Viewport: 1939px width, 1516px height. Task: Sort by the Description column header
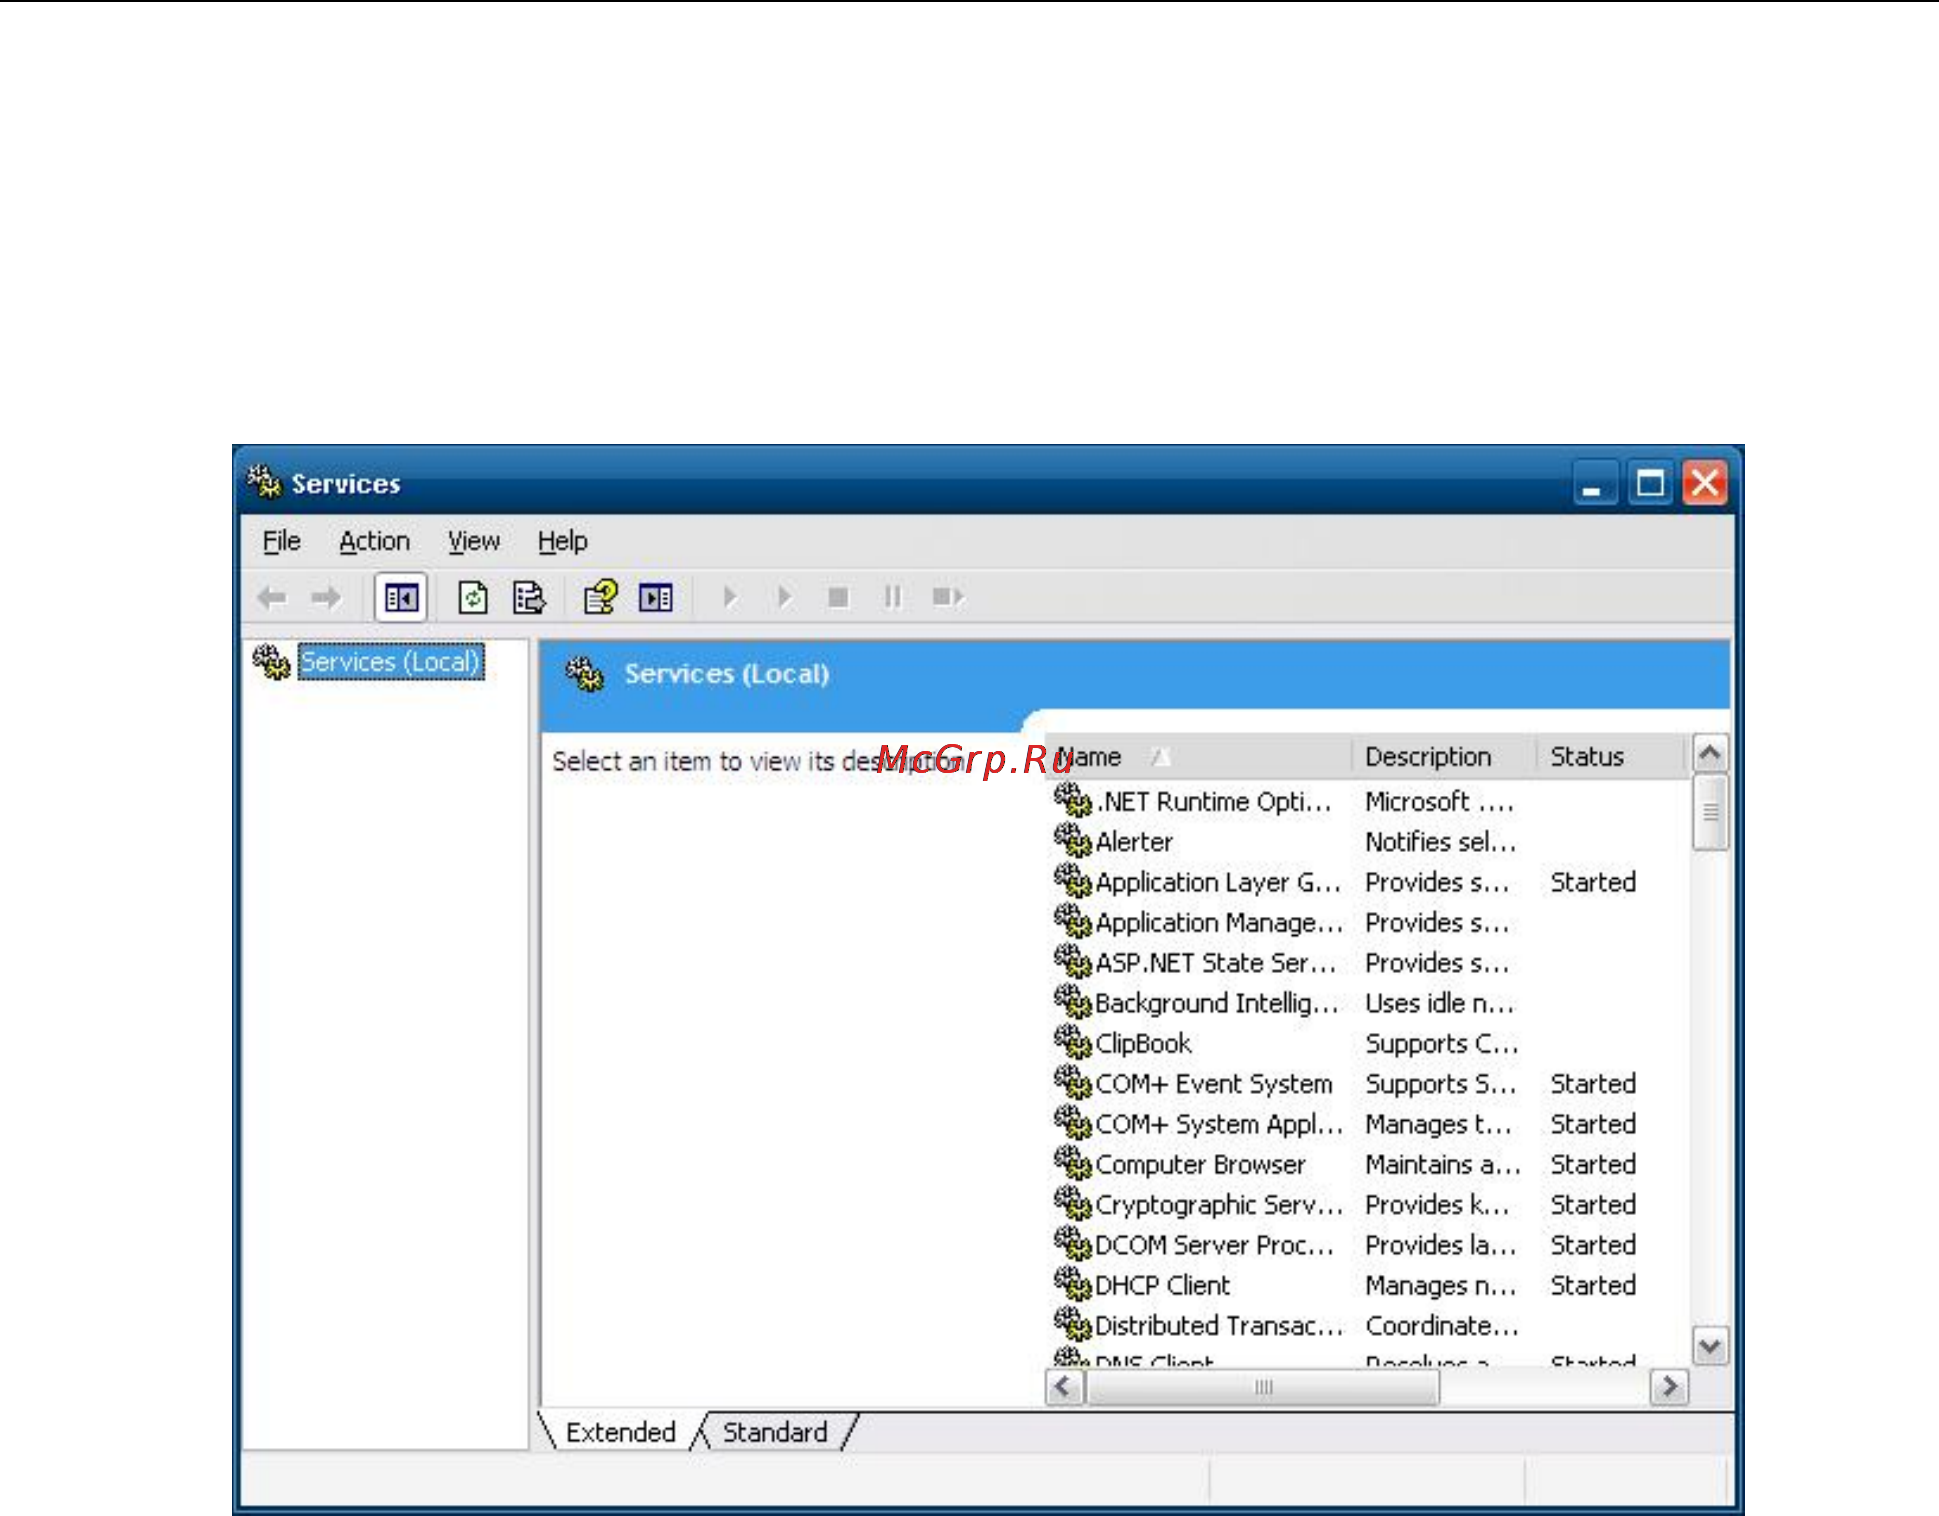pos(1444,757)
